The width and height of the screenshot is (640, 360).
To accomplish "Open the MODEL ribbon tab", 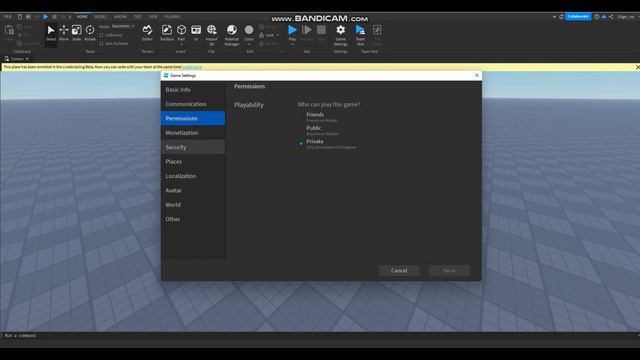I will coord(100,17).
